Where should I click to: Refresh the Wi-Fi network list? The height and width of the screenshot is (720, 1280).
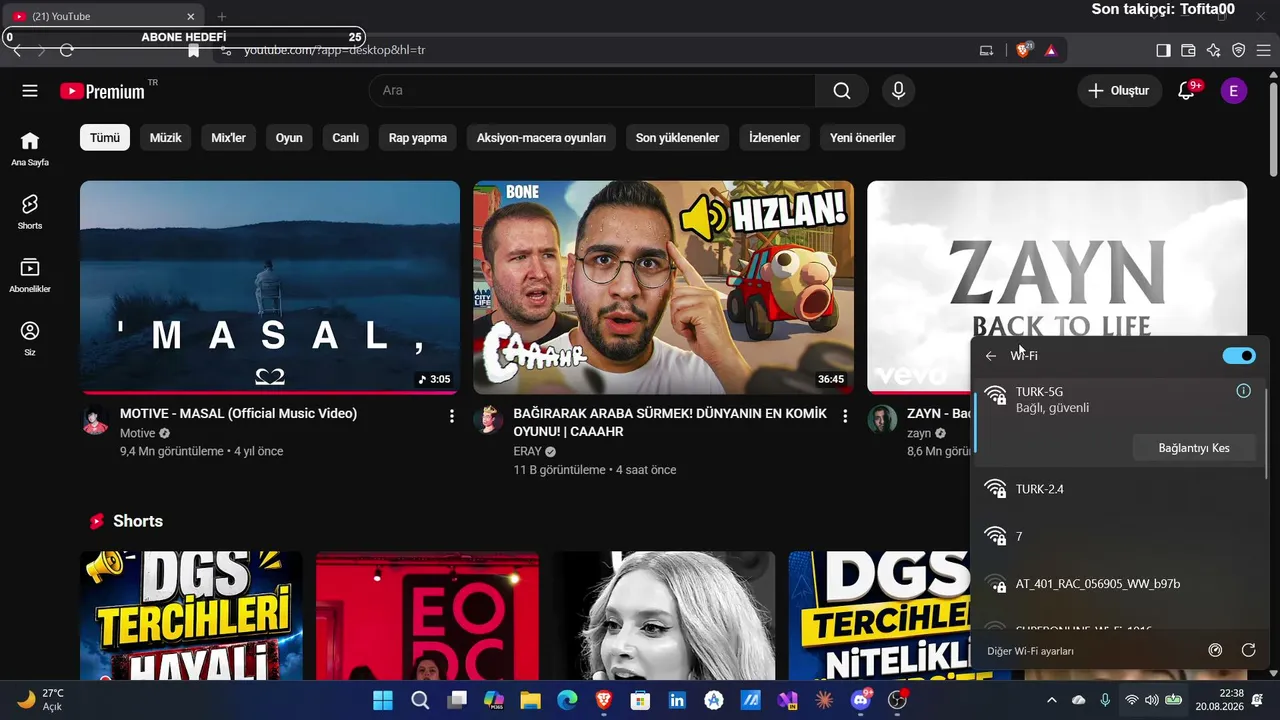coord(1248,650)
